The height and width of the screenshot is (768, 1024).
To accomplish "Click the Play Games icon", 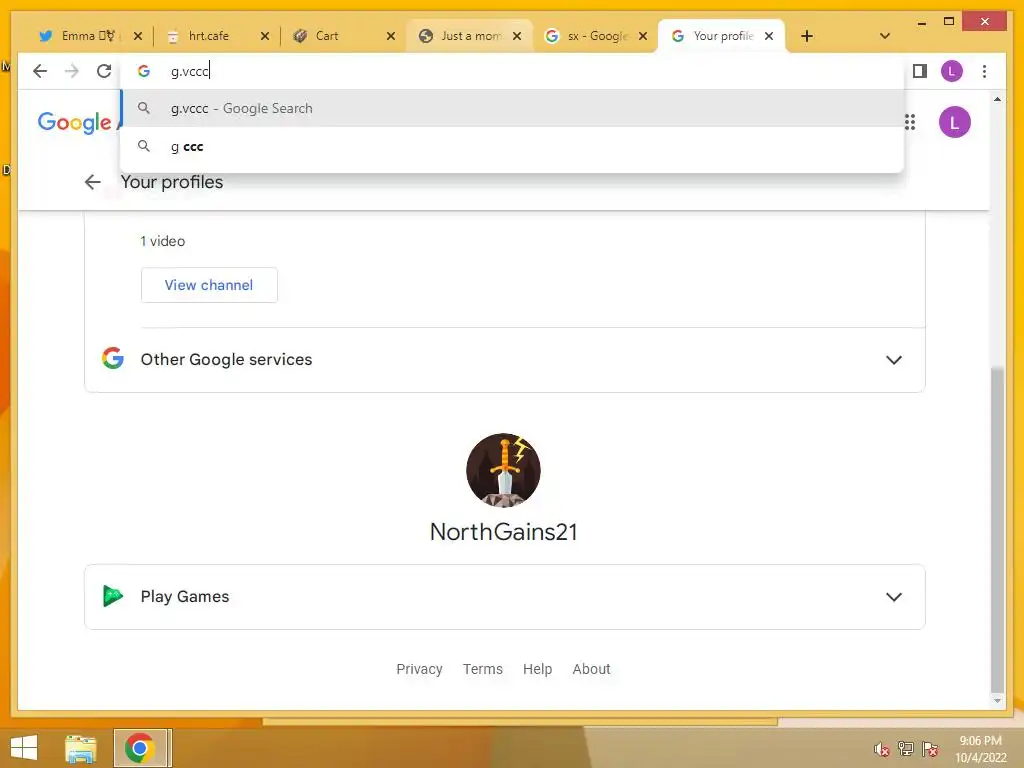I will 113,596.
